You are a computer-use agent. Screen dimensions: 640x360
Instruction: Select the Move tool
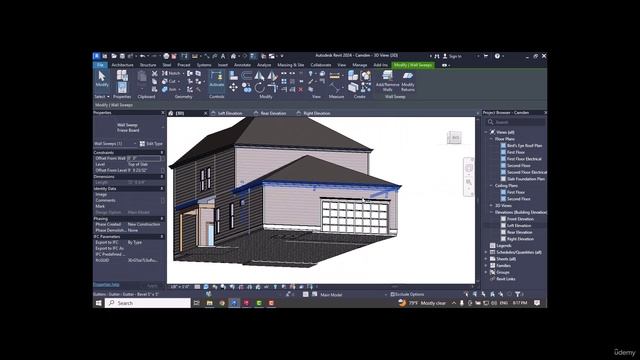coord(233,87)
